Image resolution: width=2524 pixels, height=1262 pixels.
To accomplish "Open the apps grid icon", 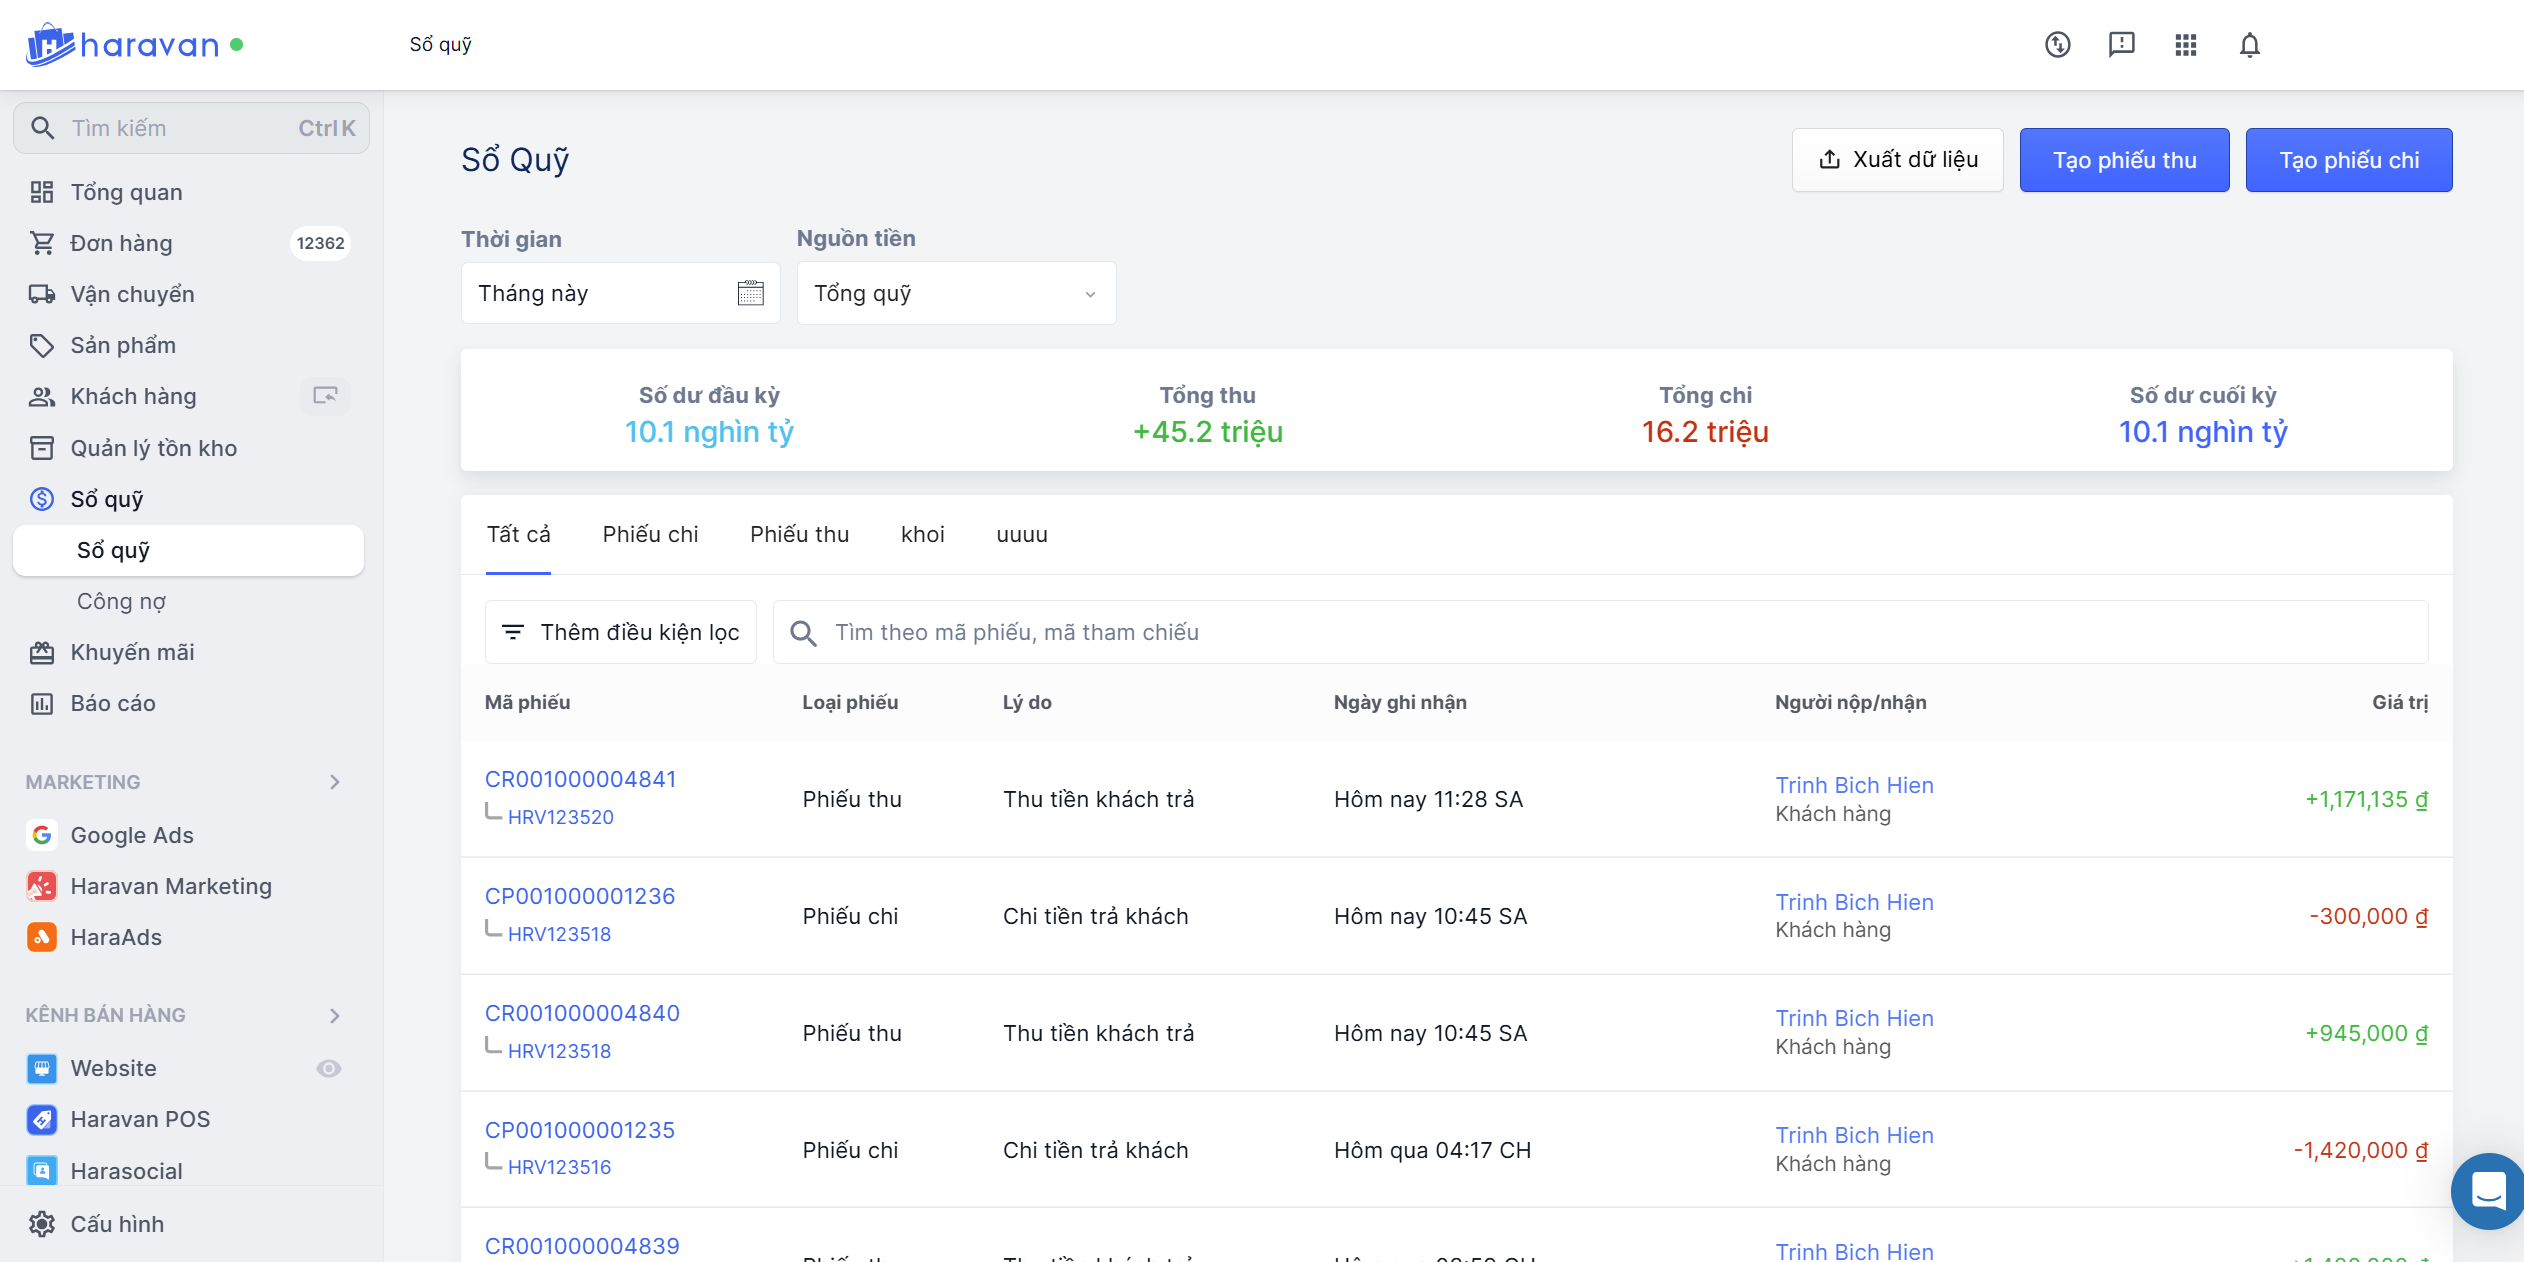I will (x=2185, y=45).
